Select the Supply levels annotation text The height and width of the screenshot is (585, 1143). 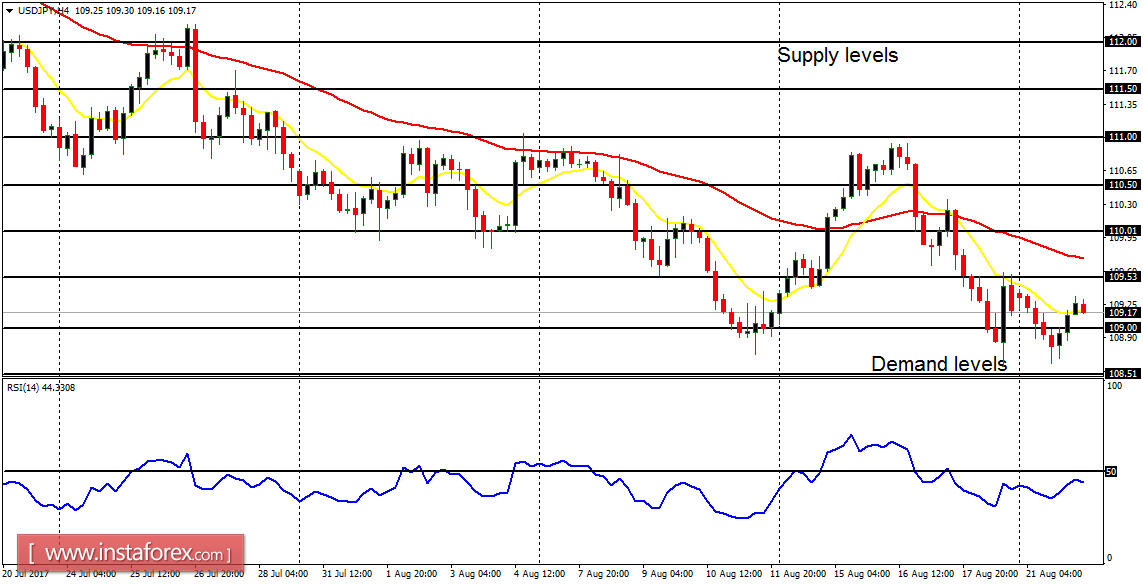click(837, 56)
